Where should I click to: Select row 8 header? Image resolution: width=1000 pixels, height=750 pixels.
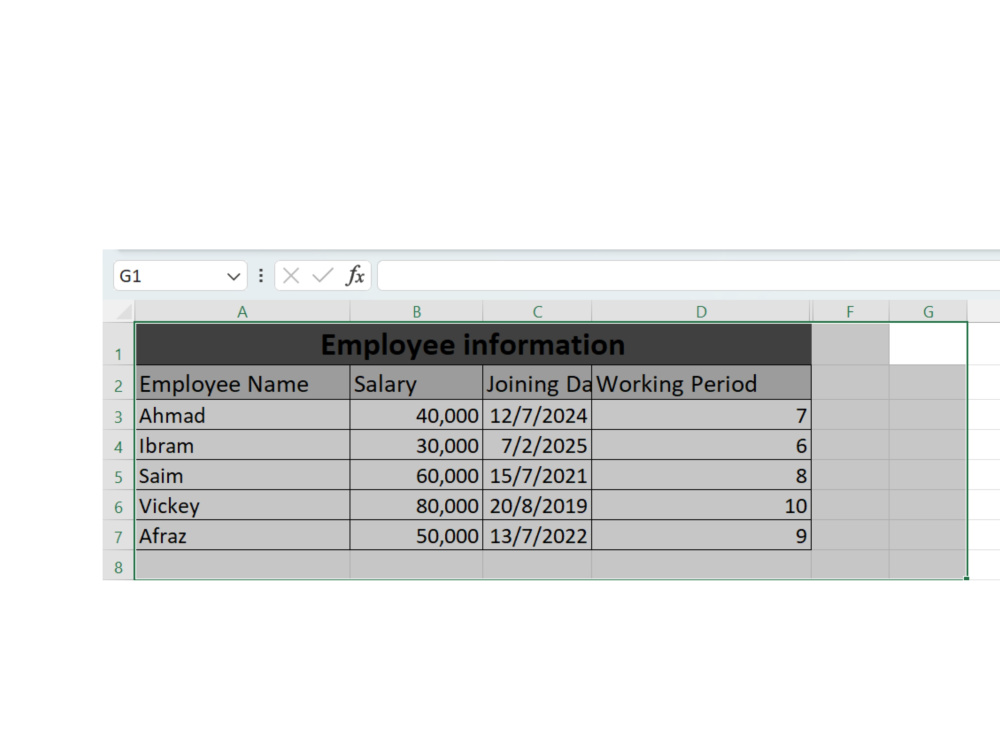119,565
